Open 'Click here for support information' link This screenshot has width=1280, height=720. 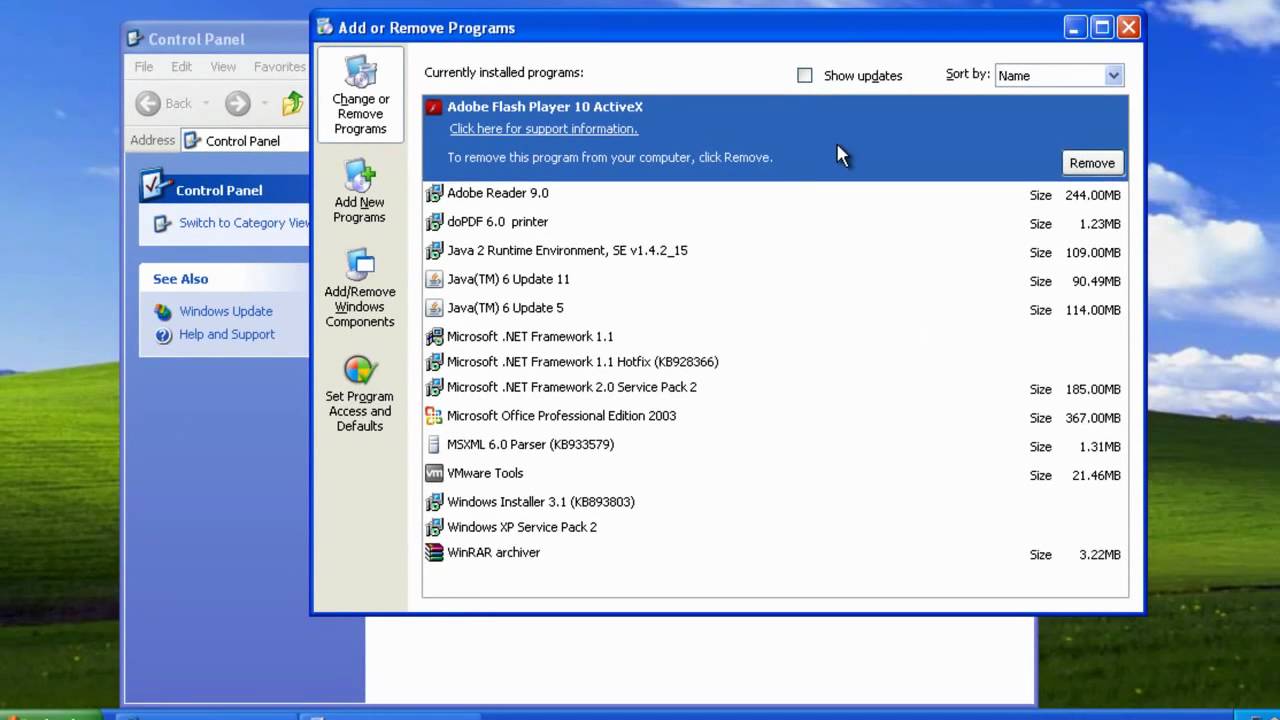tap(543, 129)
